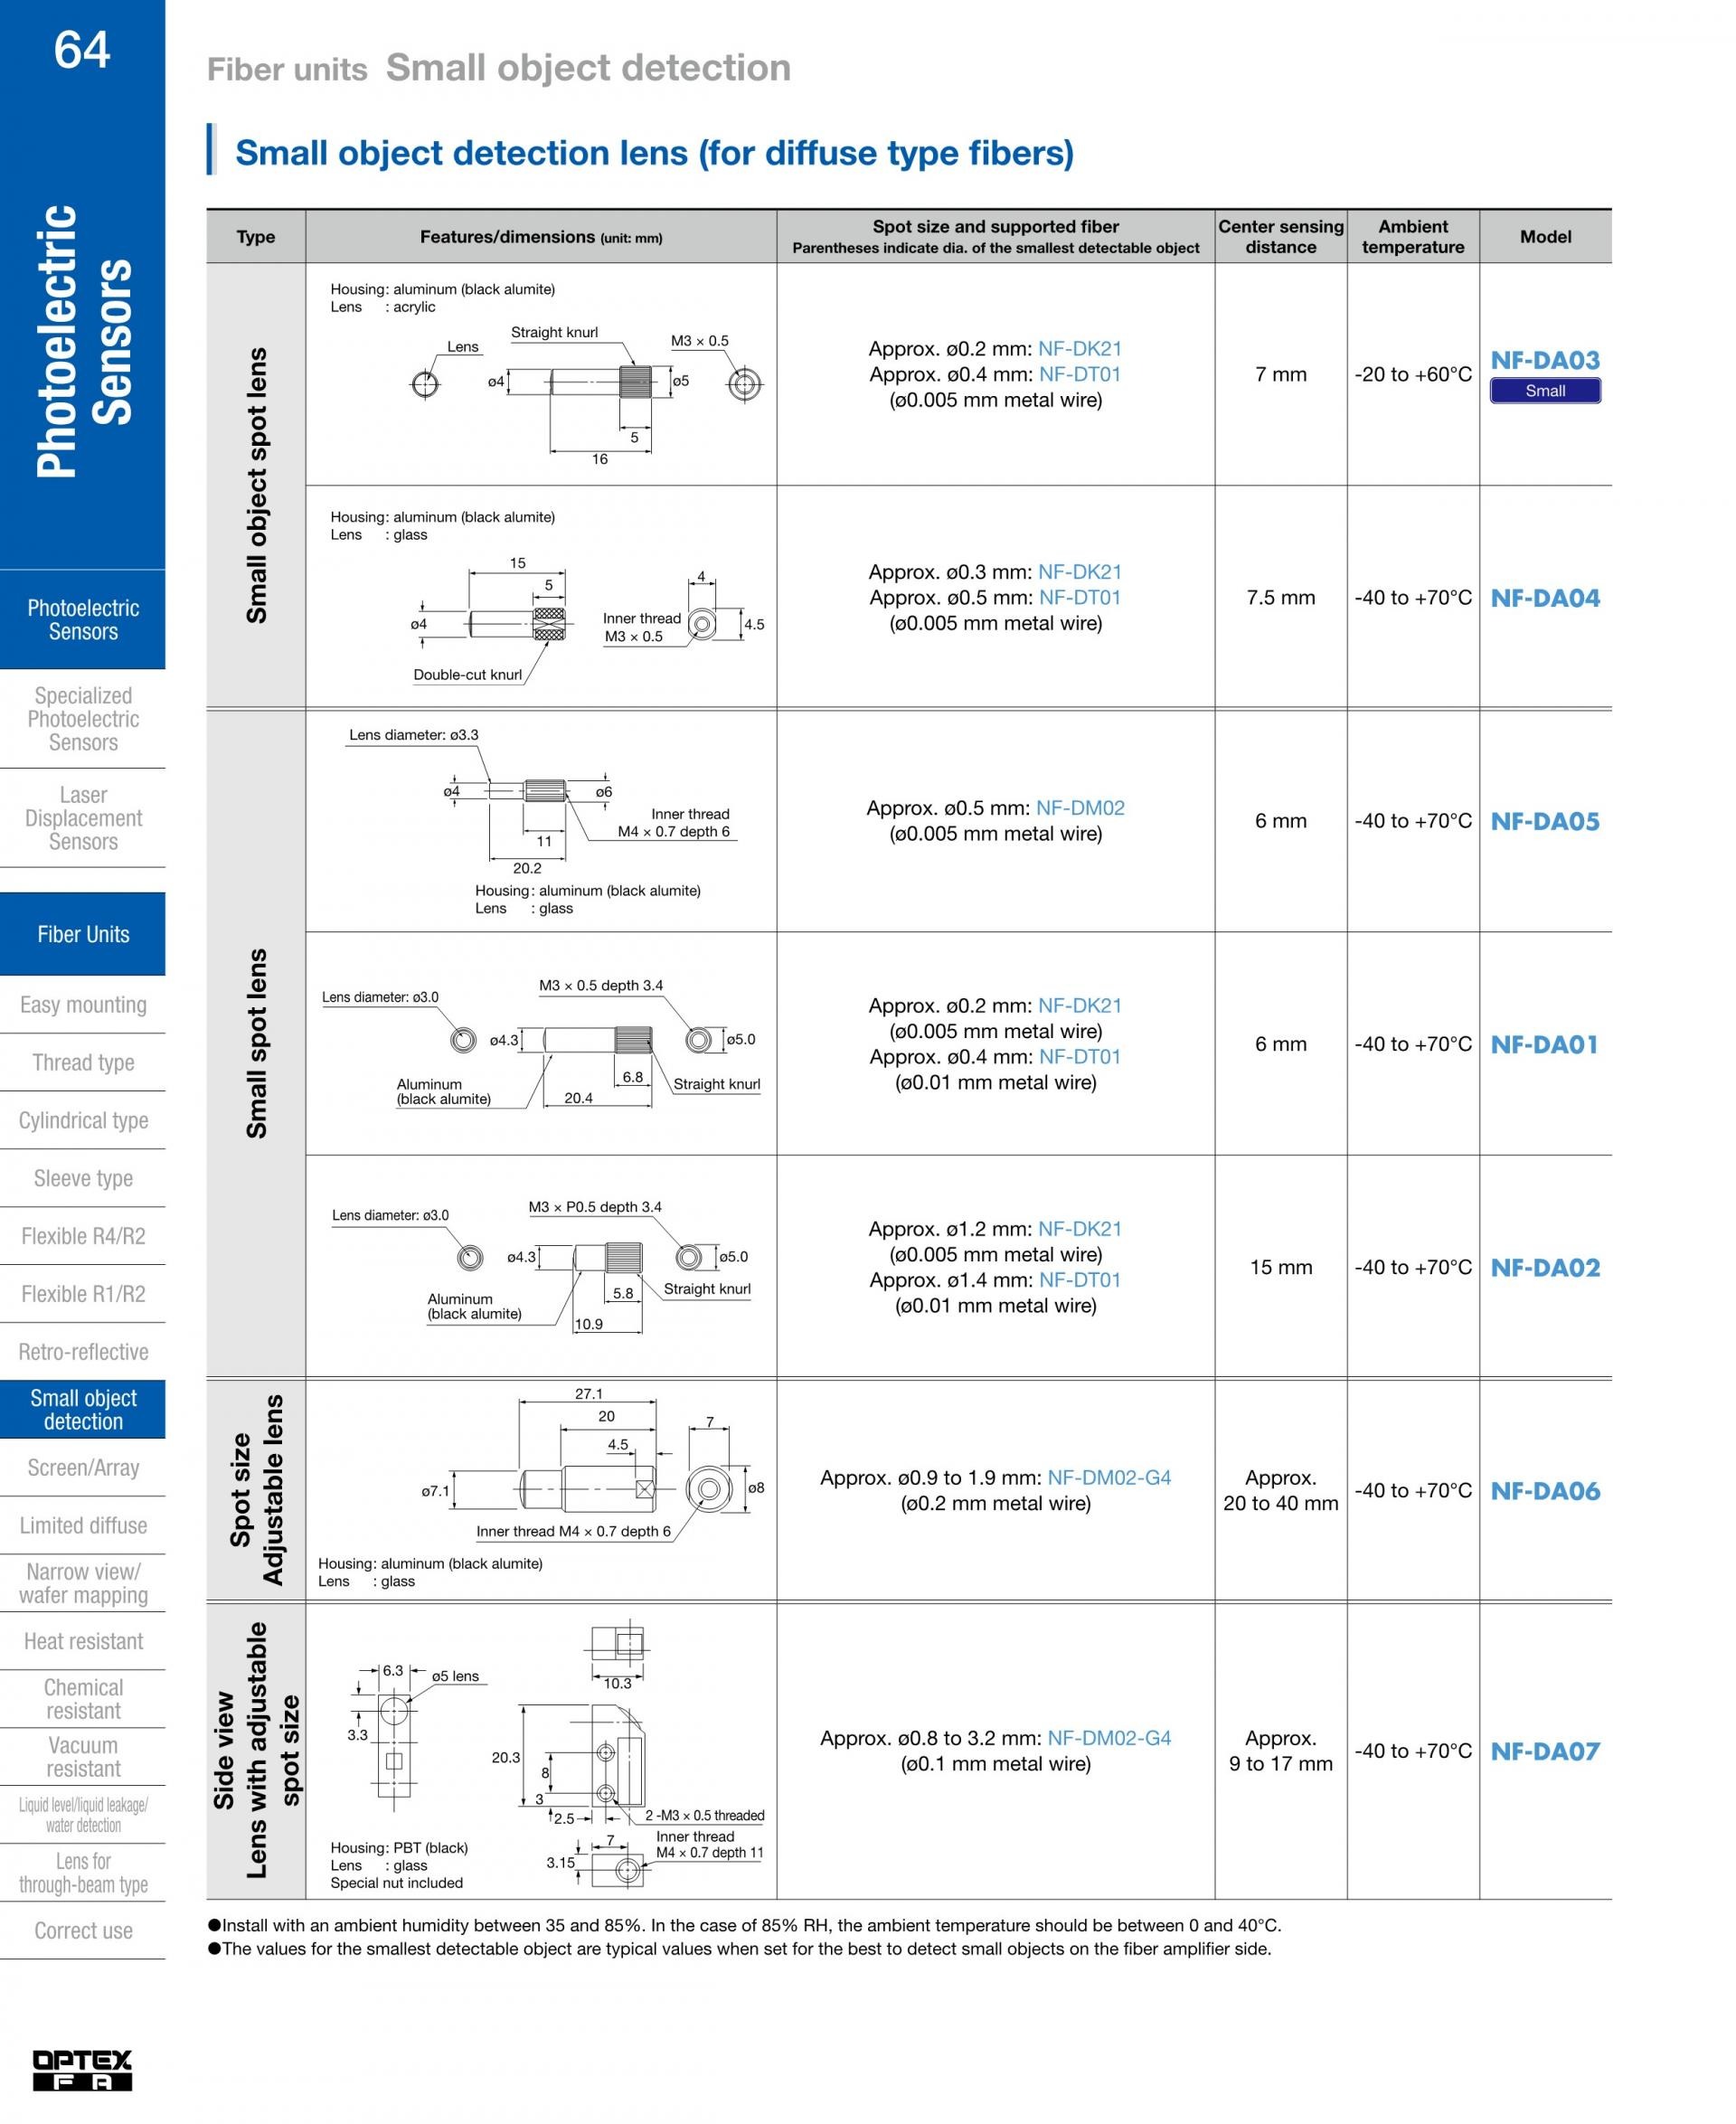Open the Thread type sidebar item
The width and height of the screenshot is (1736, 2124).
[x=83, y=1062]
